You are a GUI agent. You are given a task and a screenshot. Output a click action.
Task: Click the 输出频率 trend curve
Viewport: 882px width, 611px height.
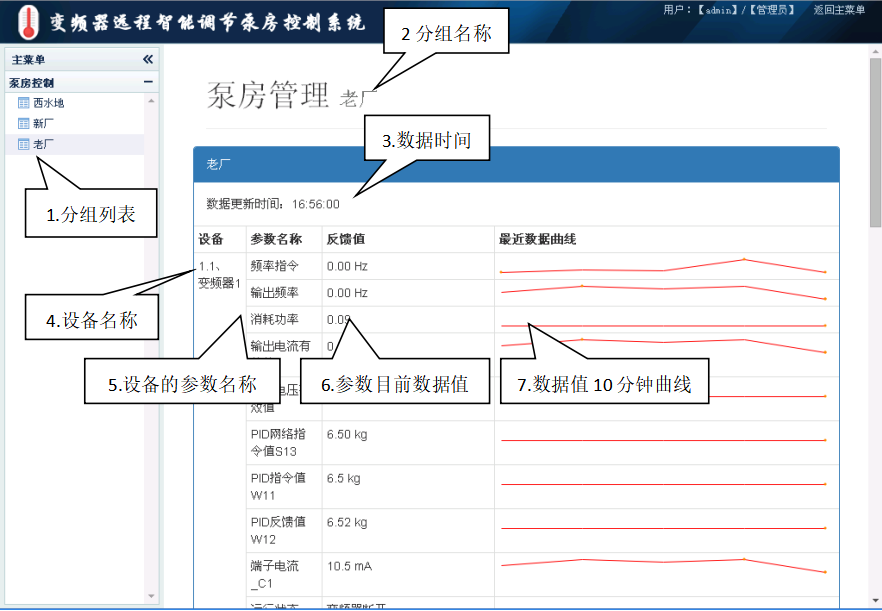(663, 292)
